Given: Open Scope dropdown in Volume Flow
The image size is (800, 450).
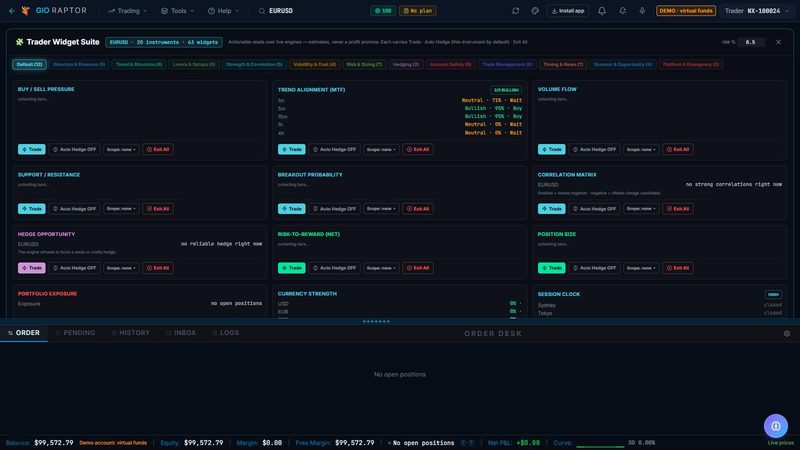Looking at the screenshot, I should (x=641, y=149).
